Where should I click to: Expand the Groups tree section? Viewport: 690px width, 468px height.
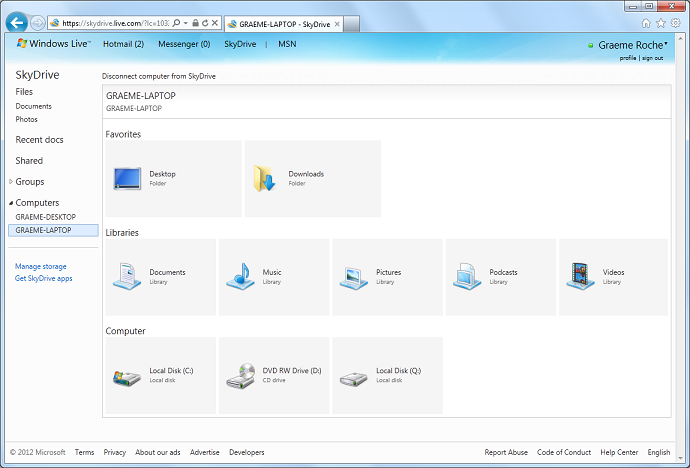click(11, 182)
